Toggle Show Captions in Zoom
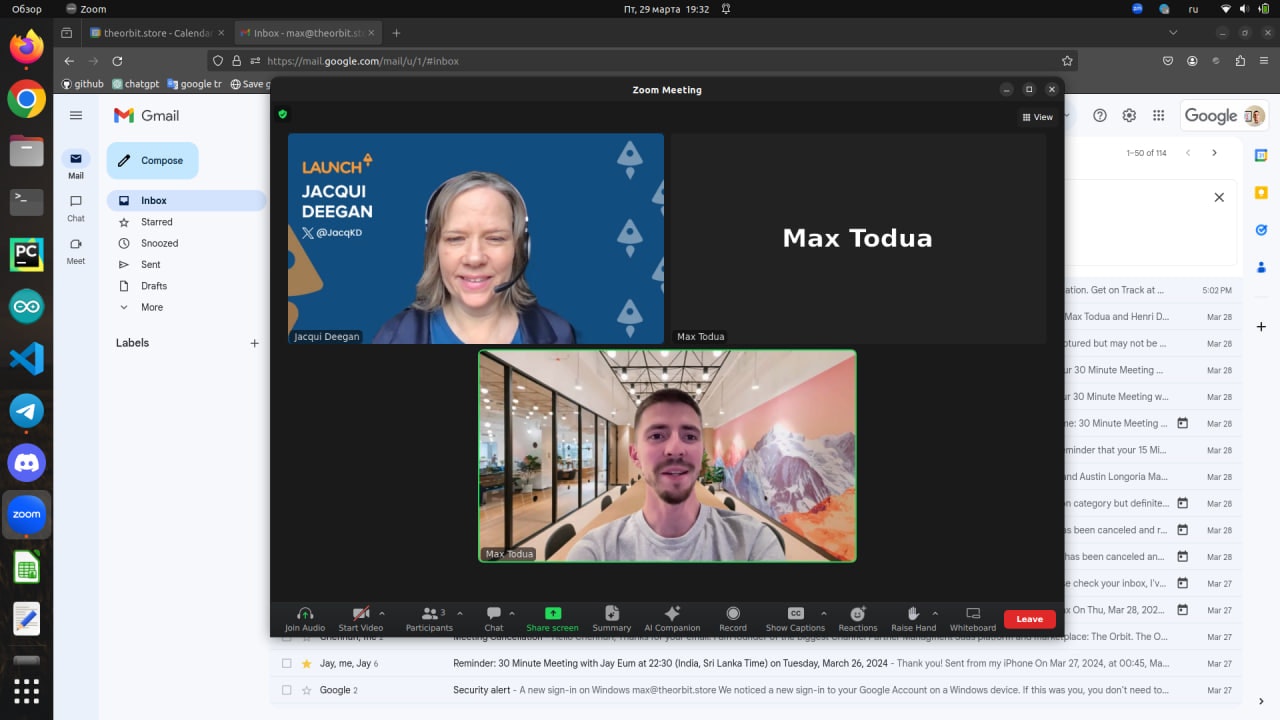1280x720 pixels. (x=795, y=618)
